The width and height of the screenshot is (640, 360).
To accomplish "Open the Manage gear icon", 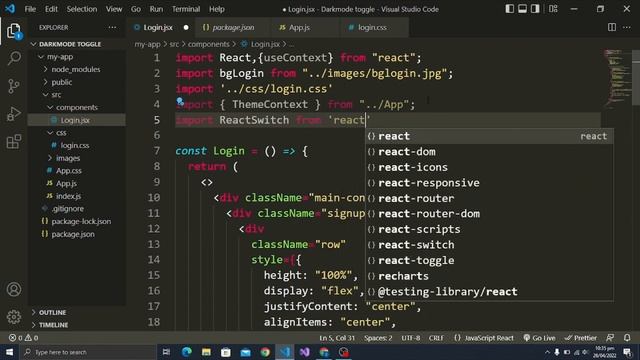I will point(13,317).
